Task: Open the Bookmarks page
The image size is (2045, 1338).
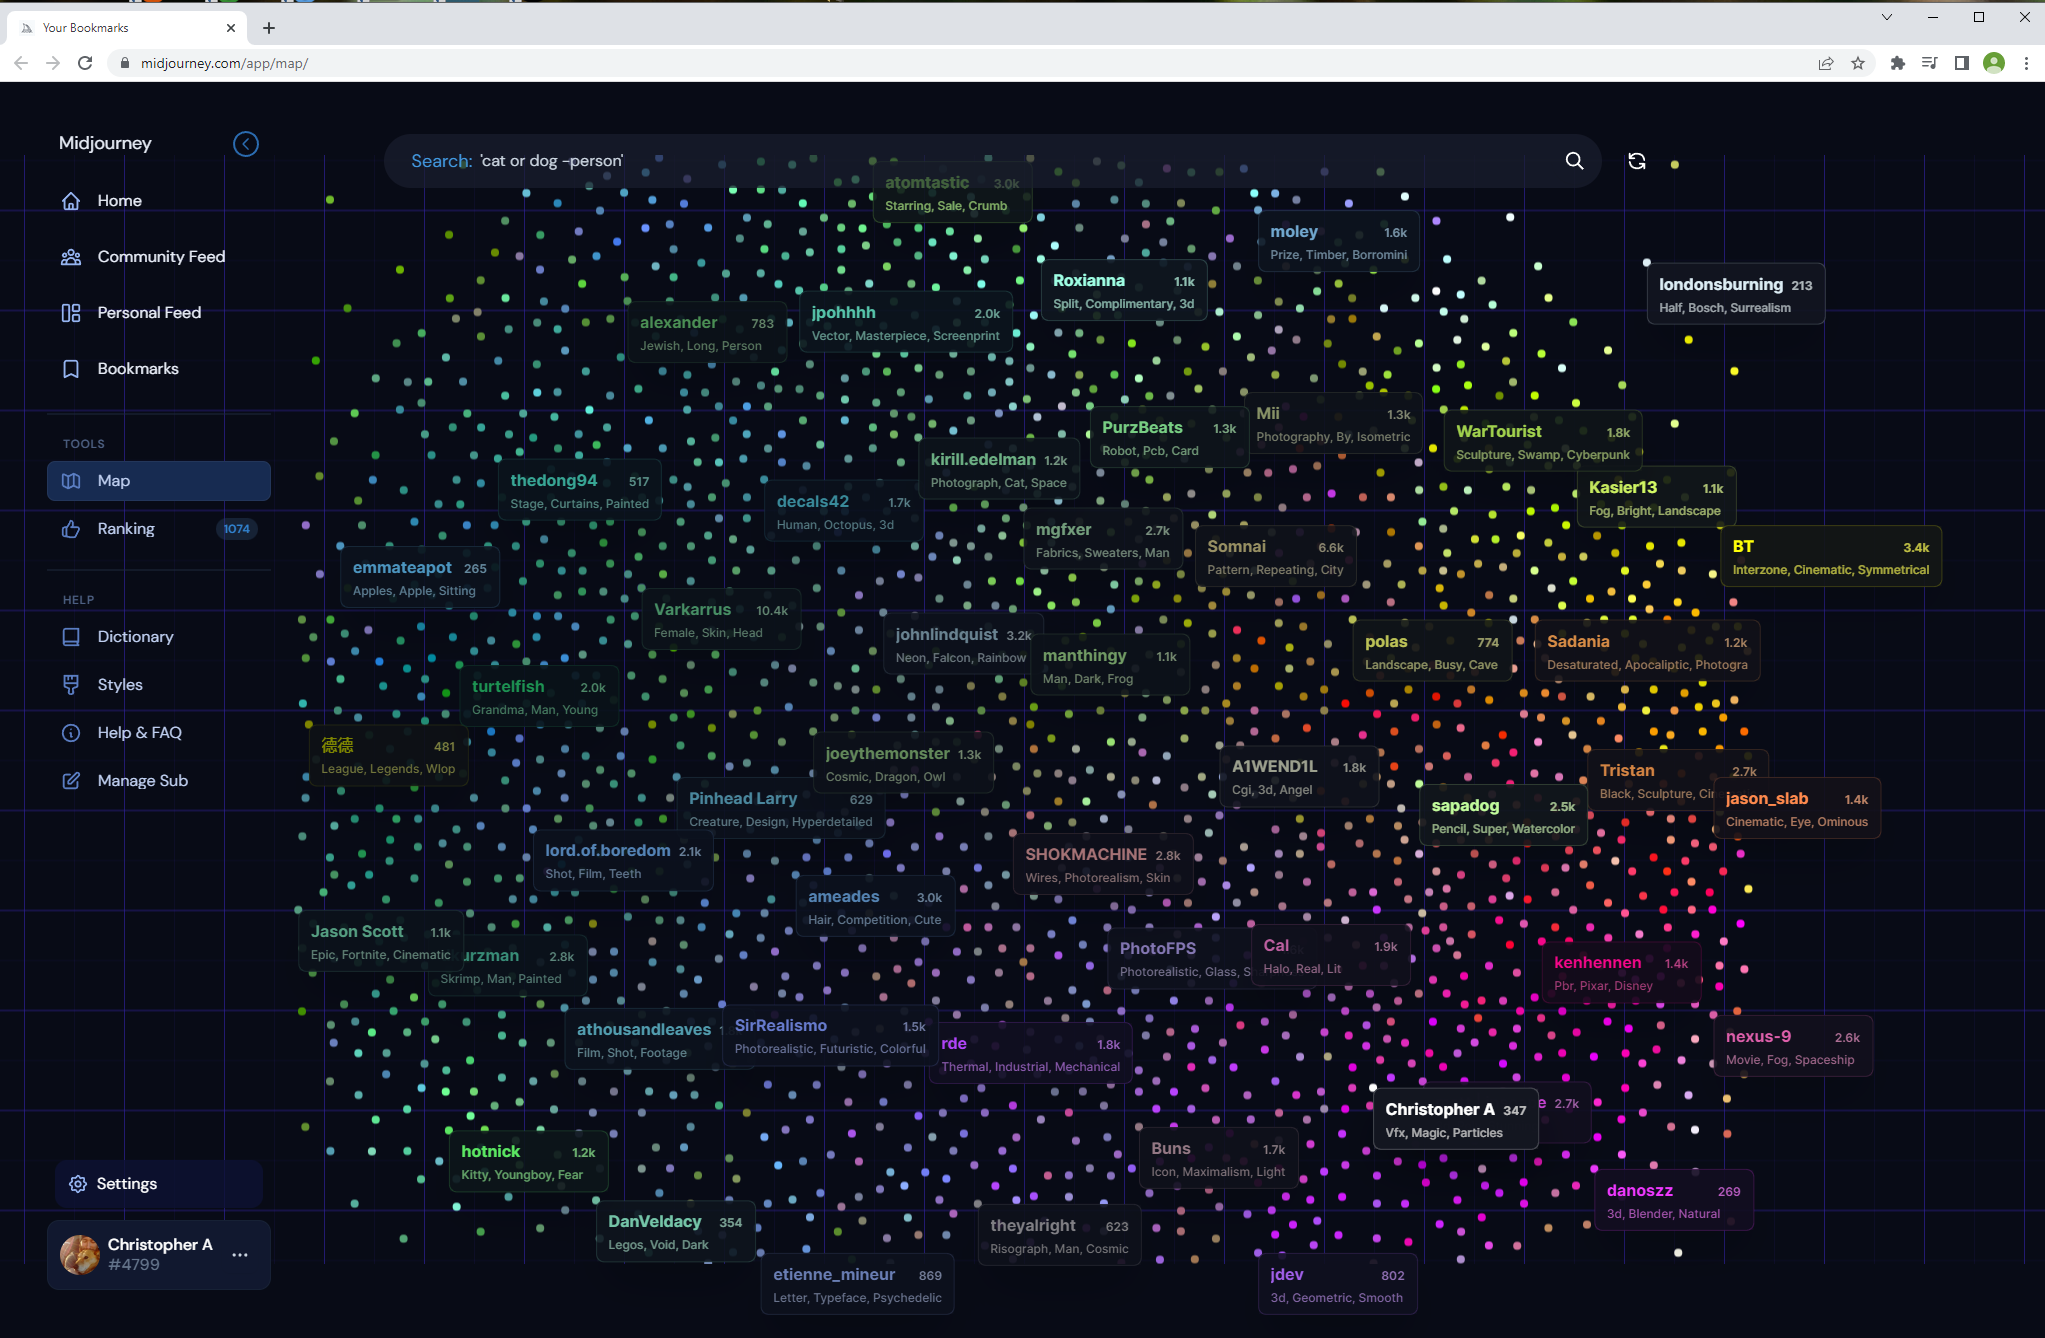Action: [x=137, y=369]
